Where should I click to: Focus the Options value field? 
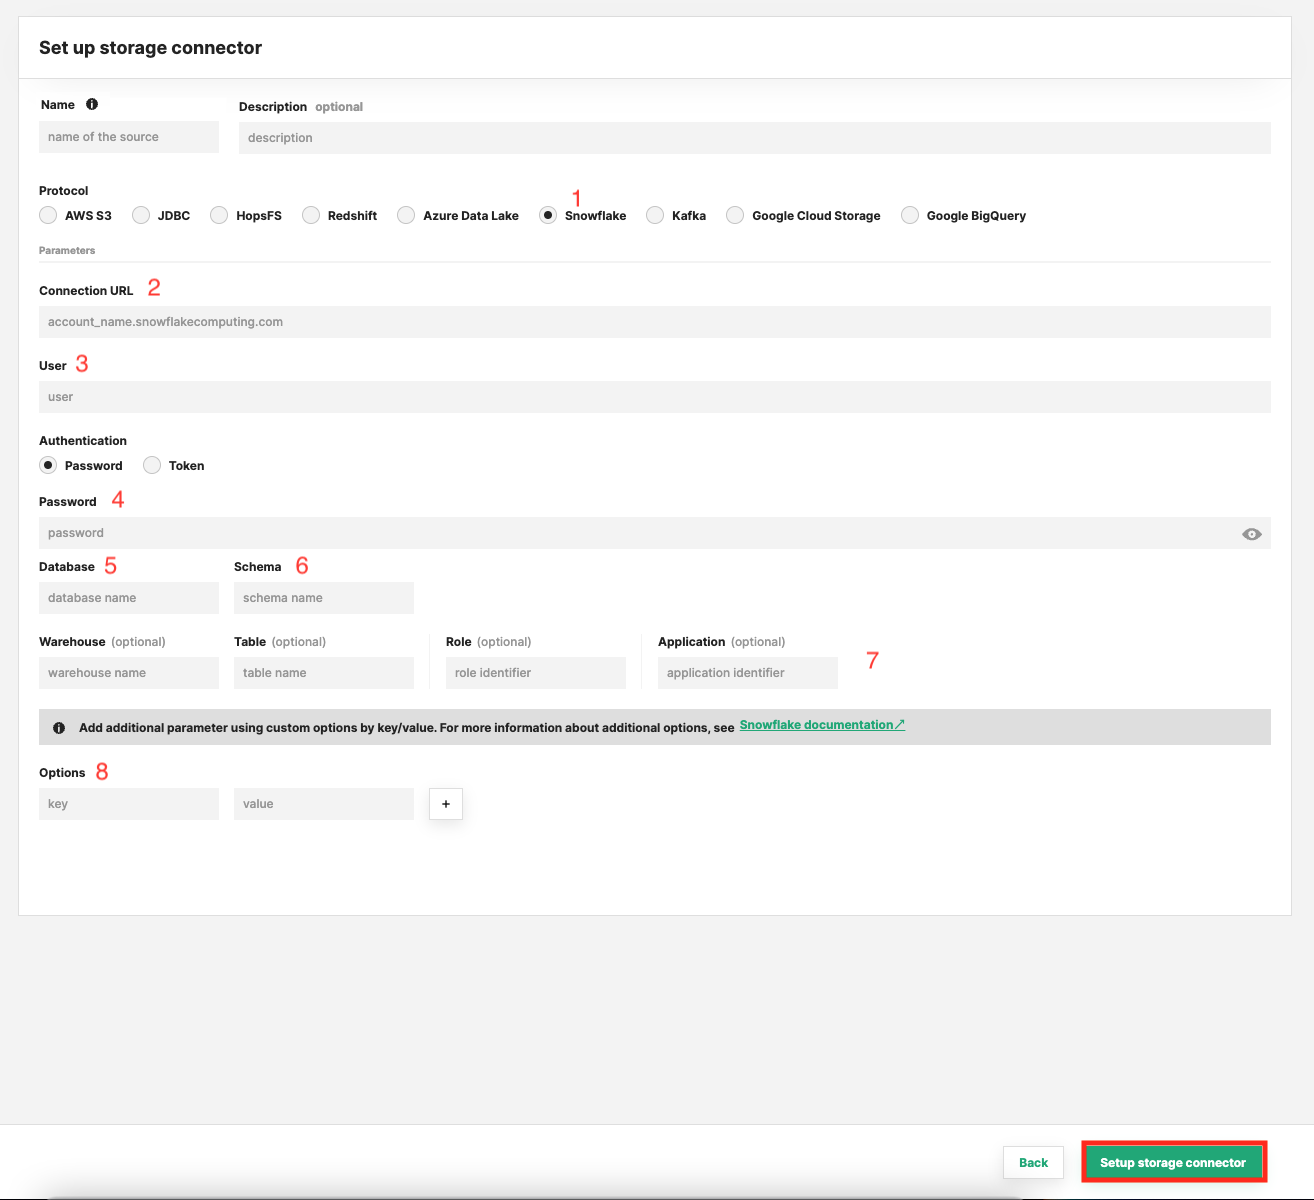pos(324,804)
